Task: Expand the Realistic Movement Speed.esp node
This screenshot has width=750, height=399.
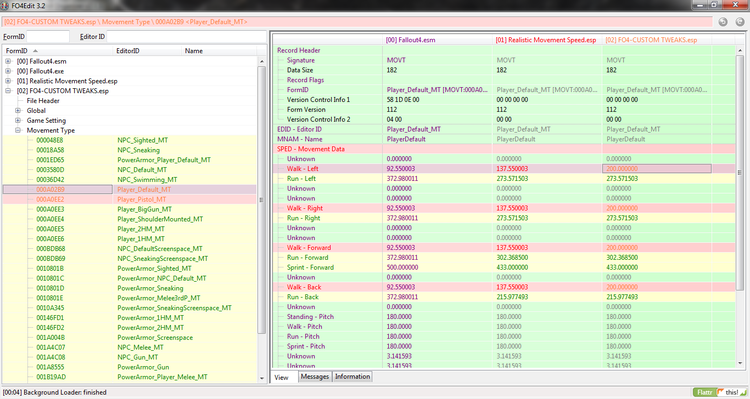Action: pyautogui.click(x=8, y=81)
